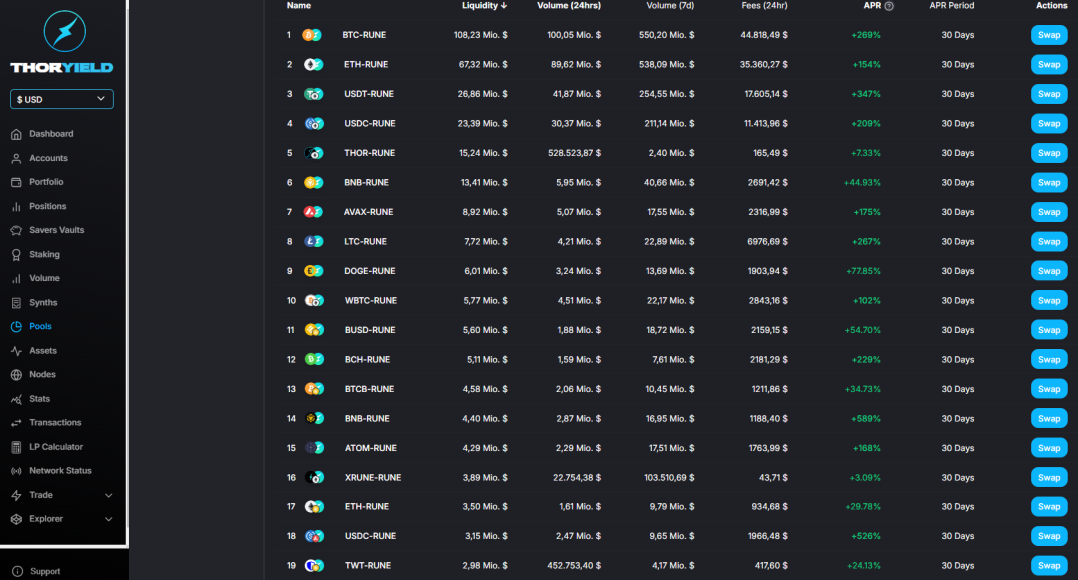Viewport: 1078px width, 580px height.
Task: Click Swap for the BTC-RUNE pool
Action: [x=1049, y=35]
